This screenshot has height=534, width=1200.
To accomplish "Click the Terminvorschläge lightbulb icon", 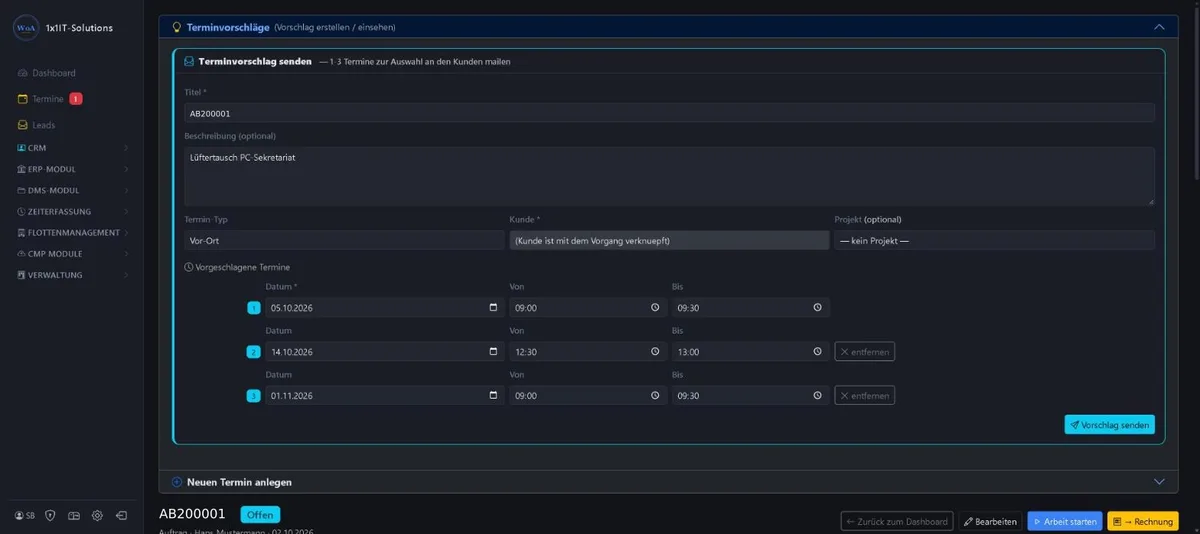I will coord(177,28).
